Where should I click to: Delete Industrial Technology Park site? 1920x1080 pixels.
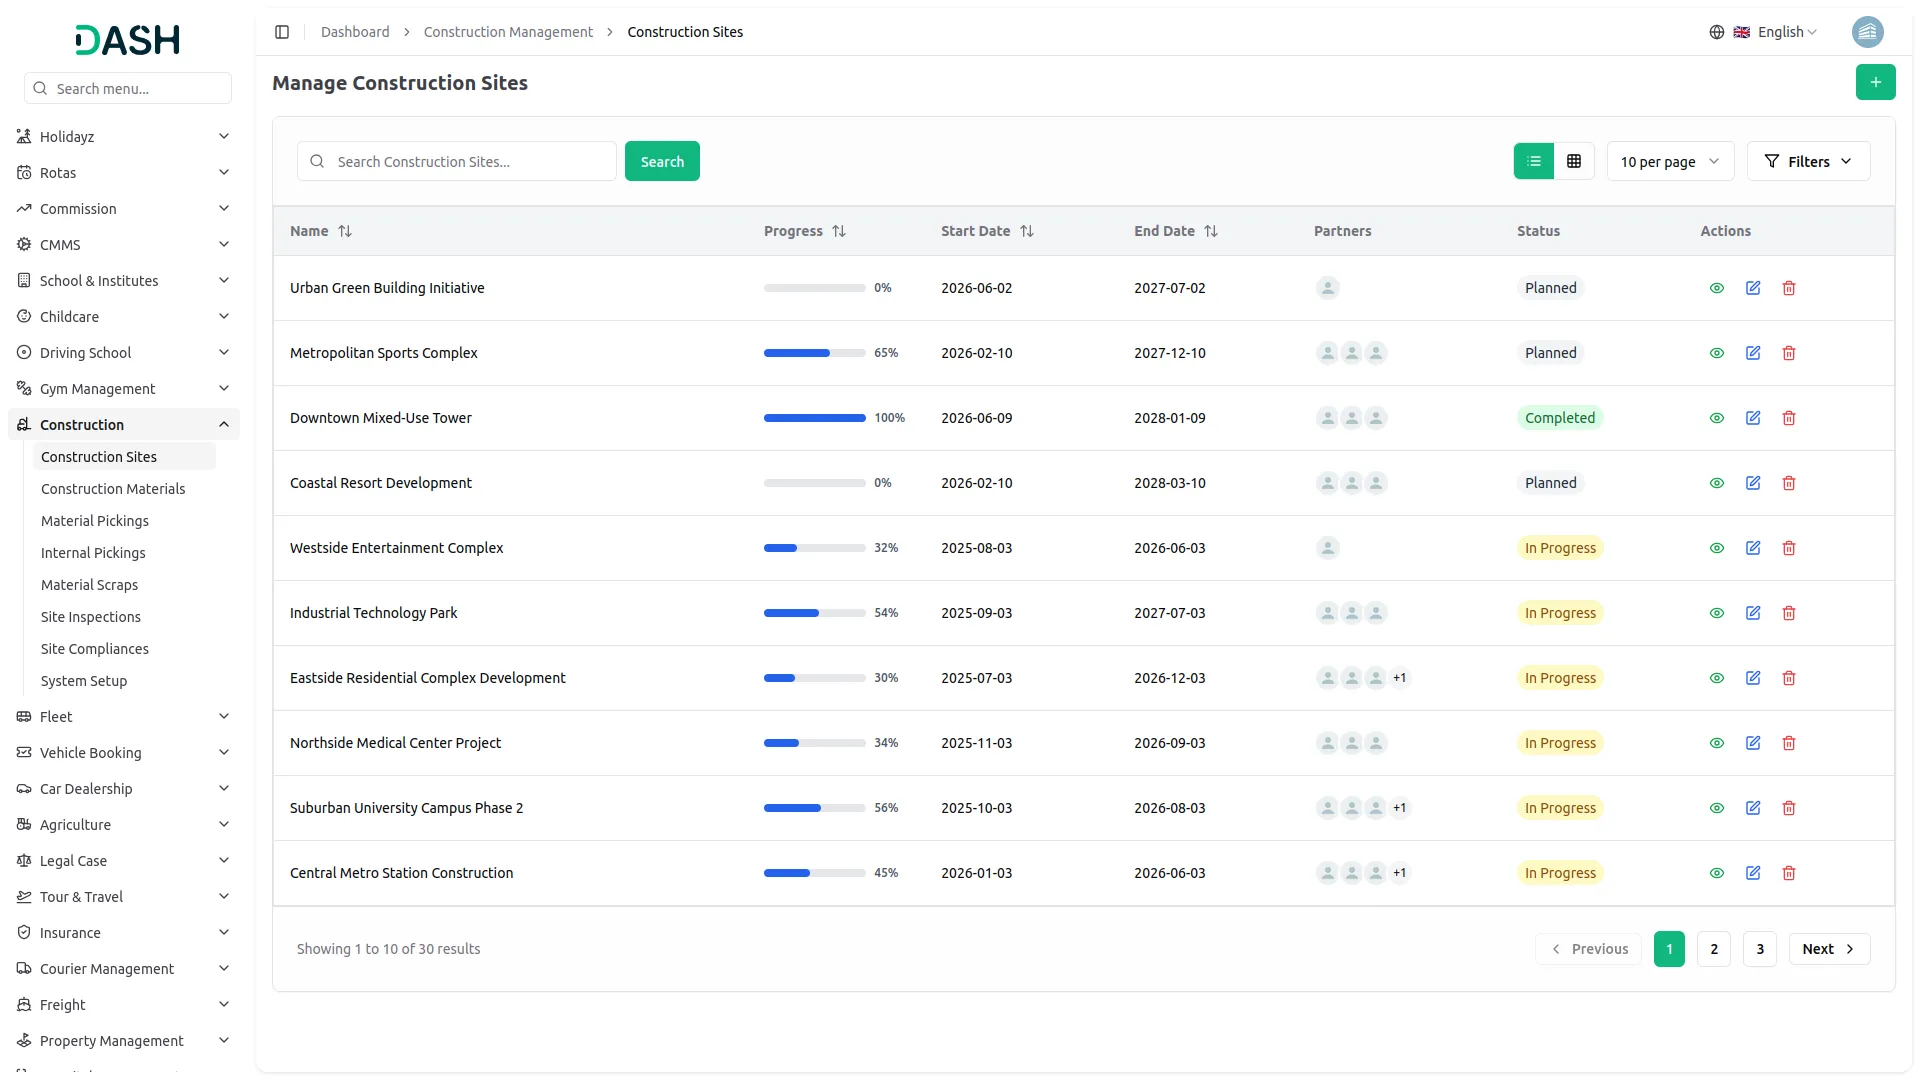point(1789,613)
